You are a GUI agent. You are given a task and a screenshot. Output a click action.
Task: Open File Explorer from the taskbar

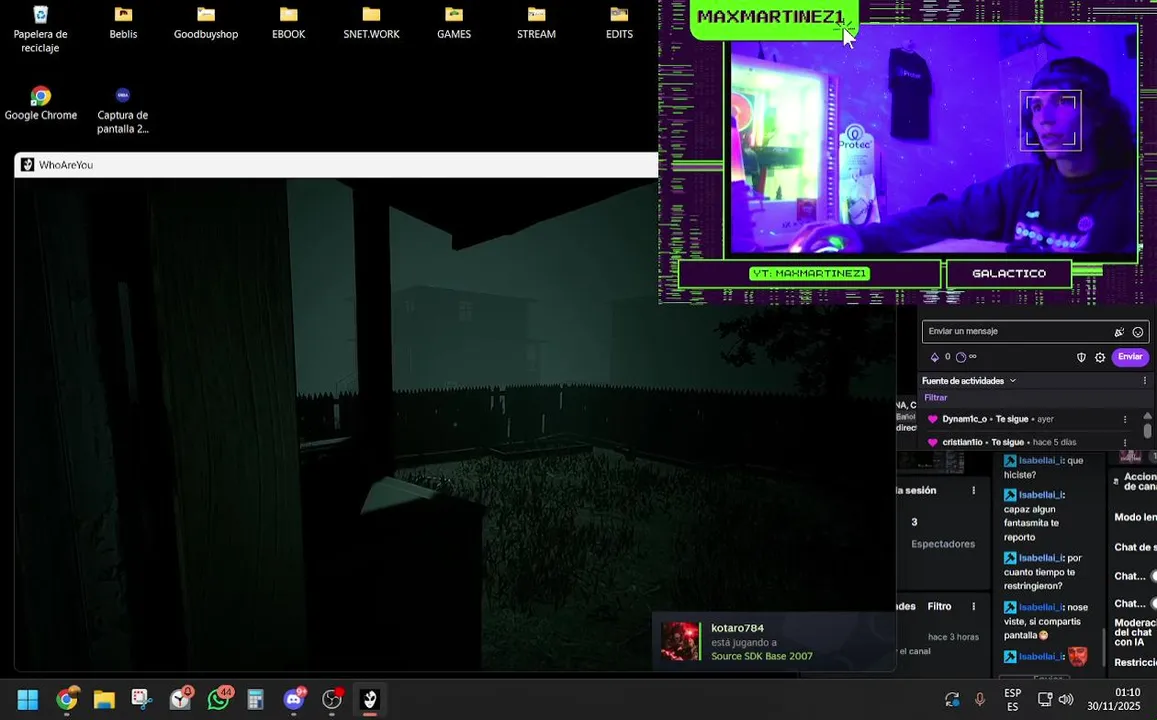tap(104, 699)
